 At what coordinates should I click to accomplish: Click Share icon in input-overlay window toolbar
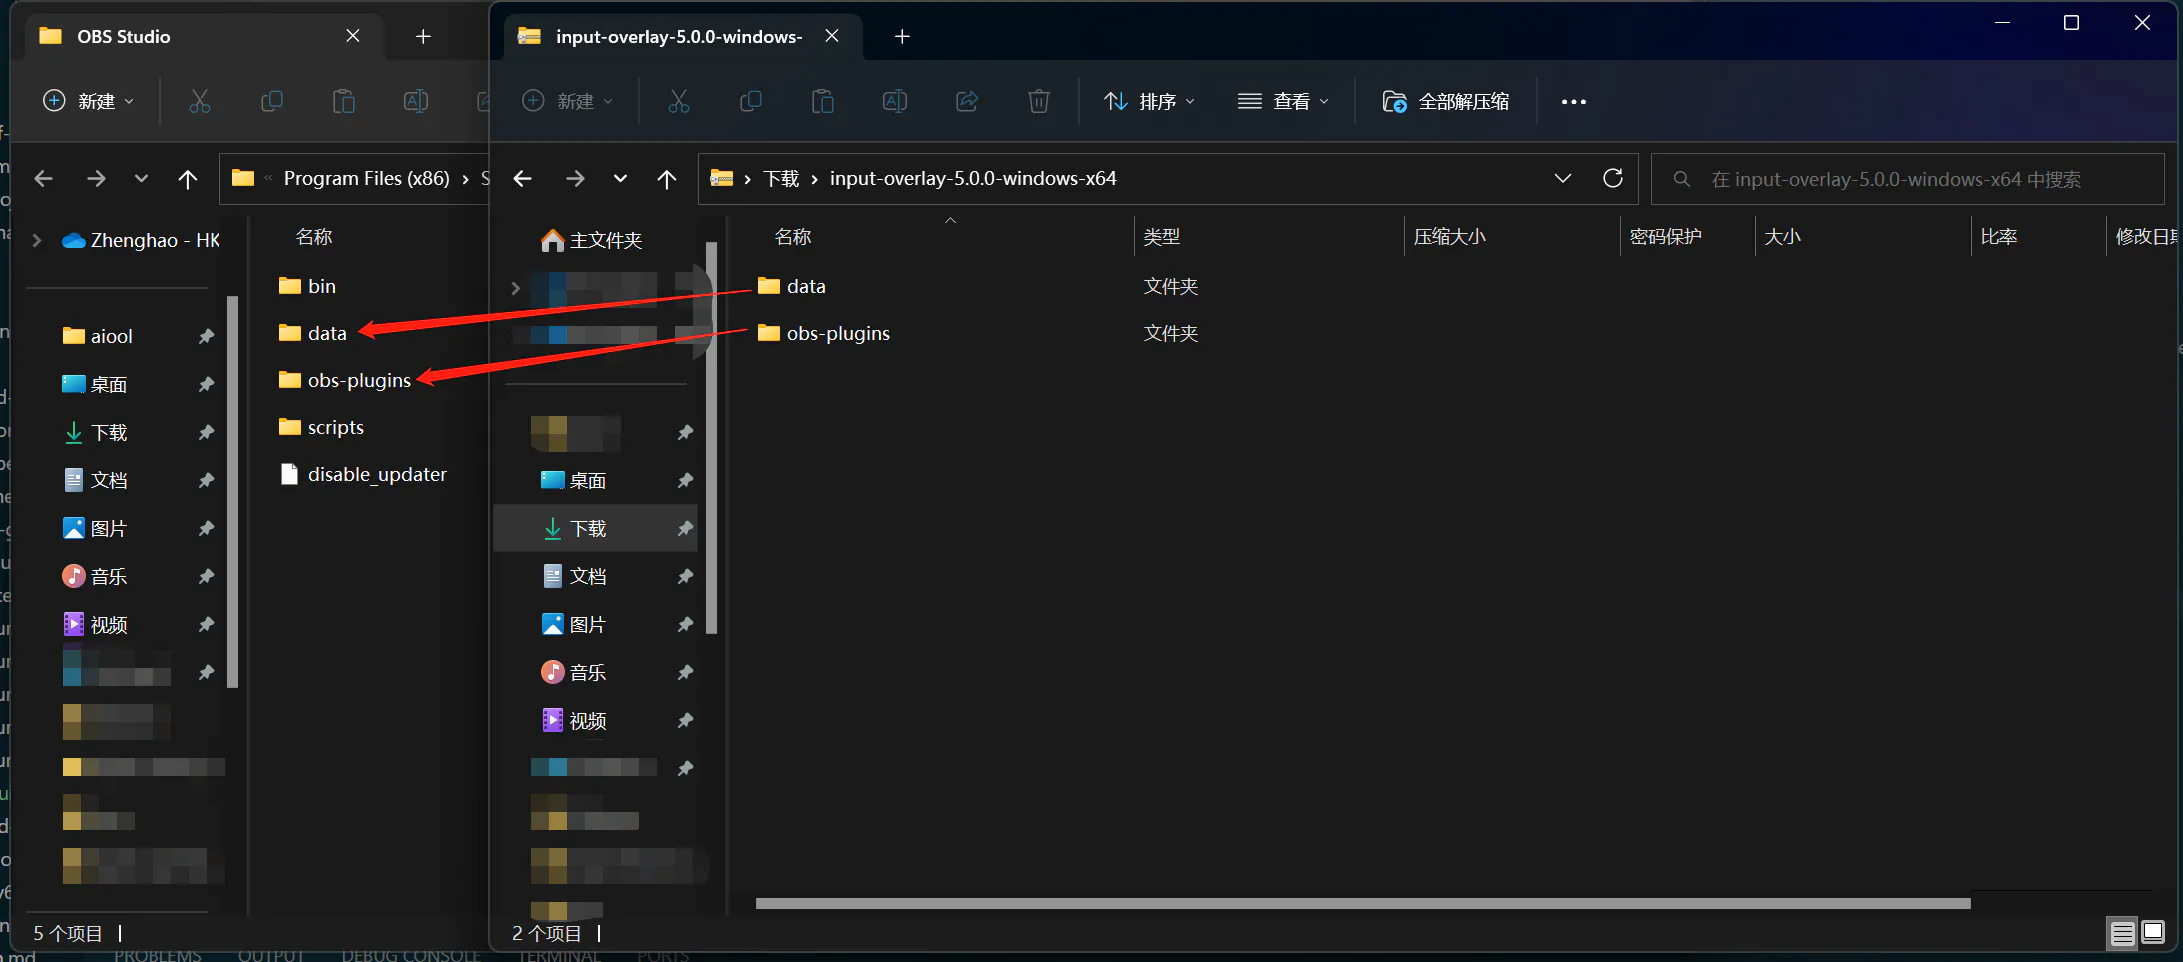point(967,101)
